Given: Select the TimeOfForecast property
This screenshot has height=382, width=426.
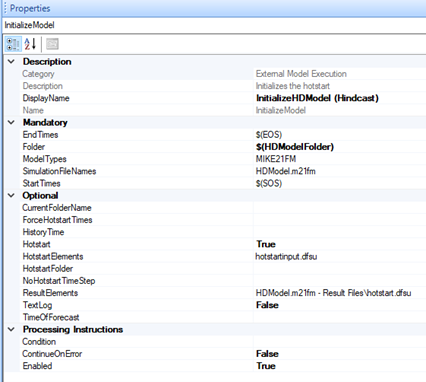Looking at the screenshot, I should click(51, 317).
